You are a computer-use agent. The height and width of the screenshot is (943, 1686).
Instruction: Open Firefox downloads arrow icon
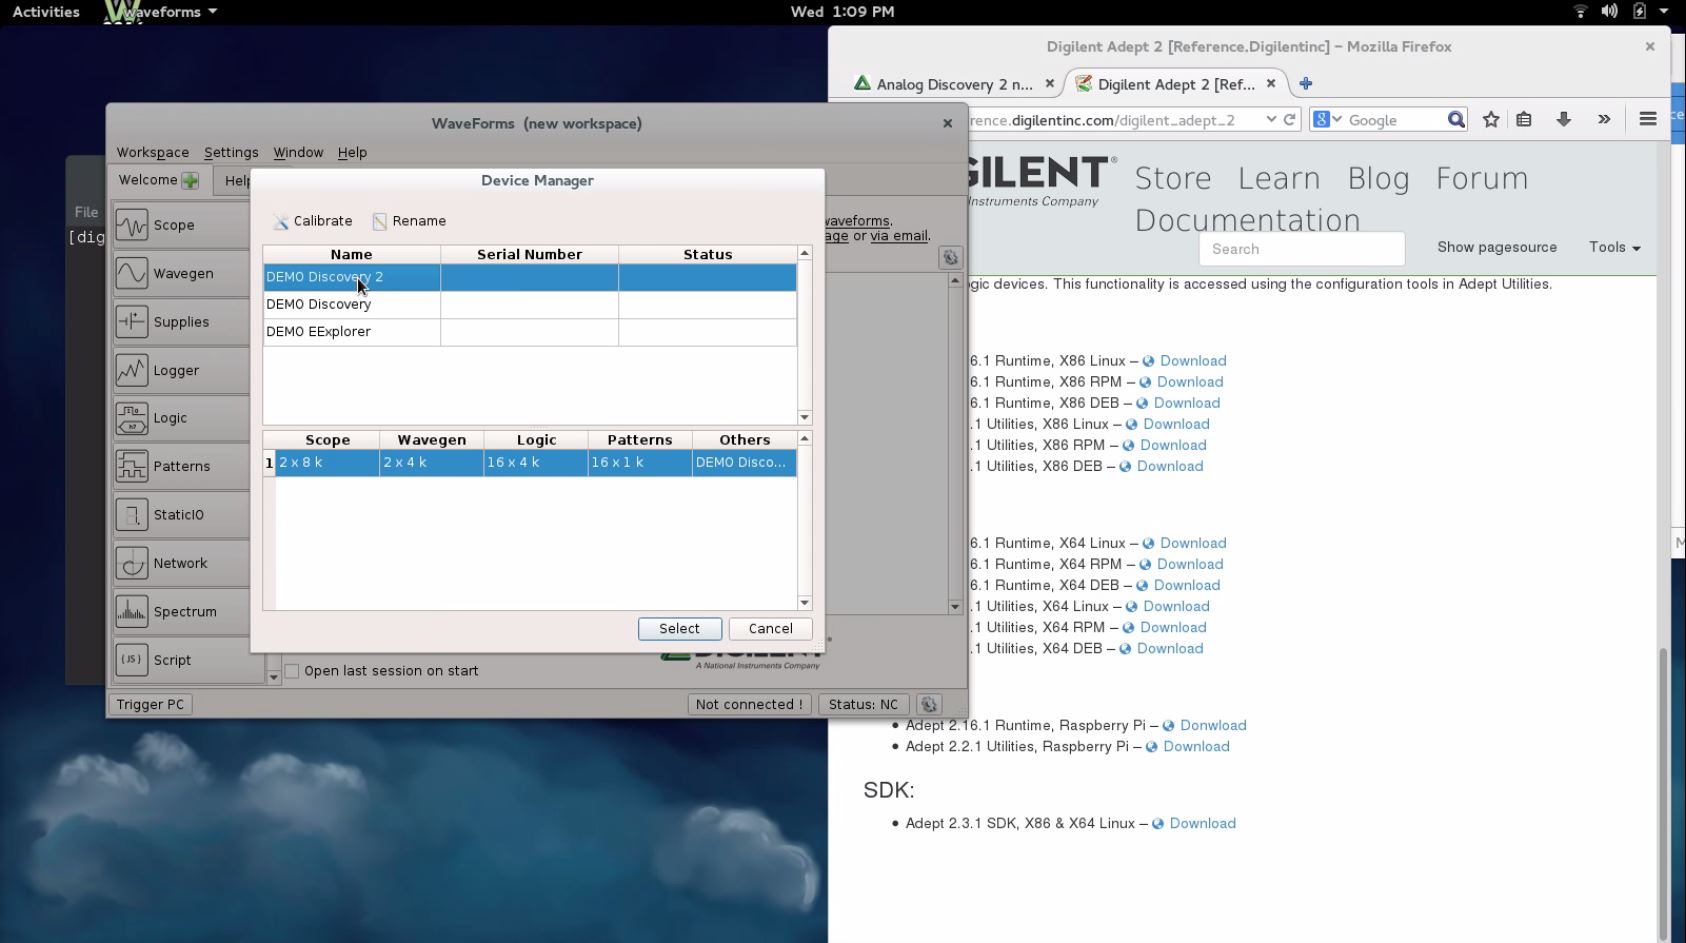click(1564, 120)
